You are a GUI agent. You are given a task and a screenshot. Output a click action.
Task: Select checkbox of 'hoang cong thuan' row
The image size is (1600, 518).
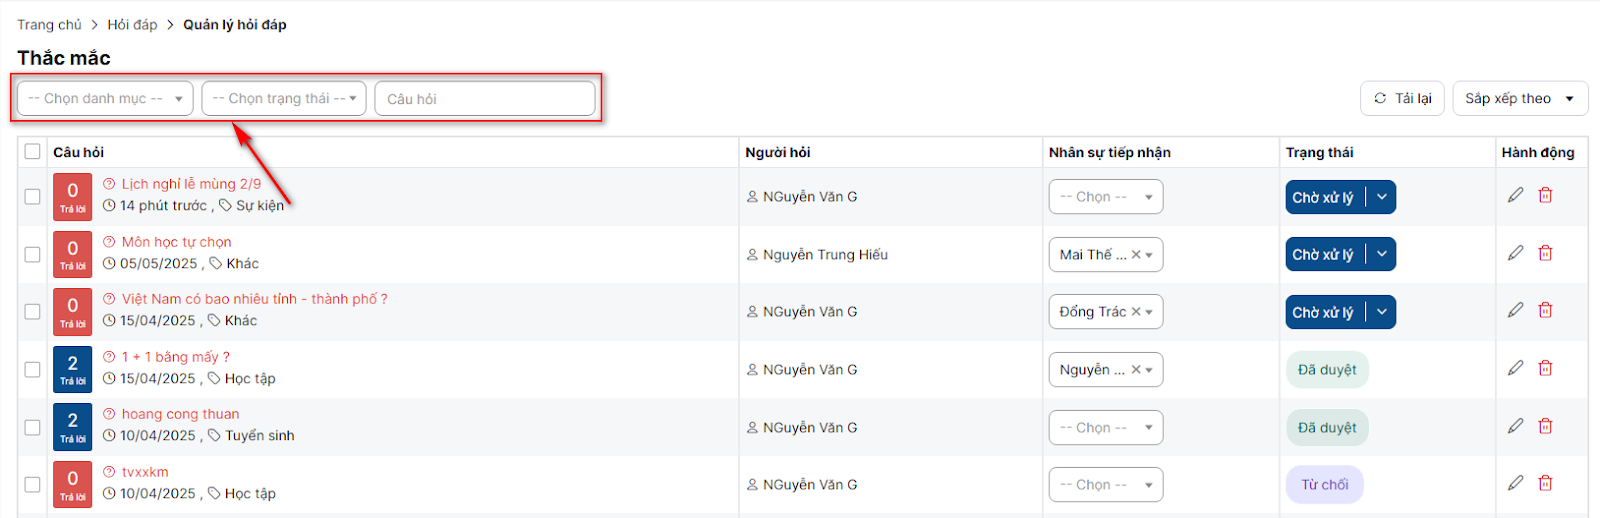pos(33,427)
